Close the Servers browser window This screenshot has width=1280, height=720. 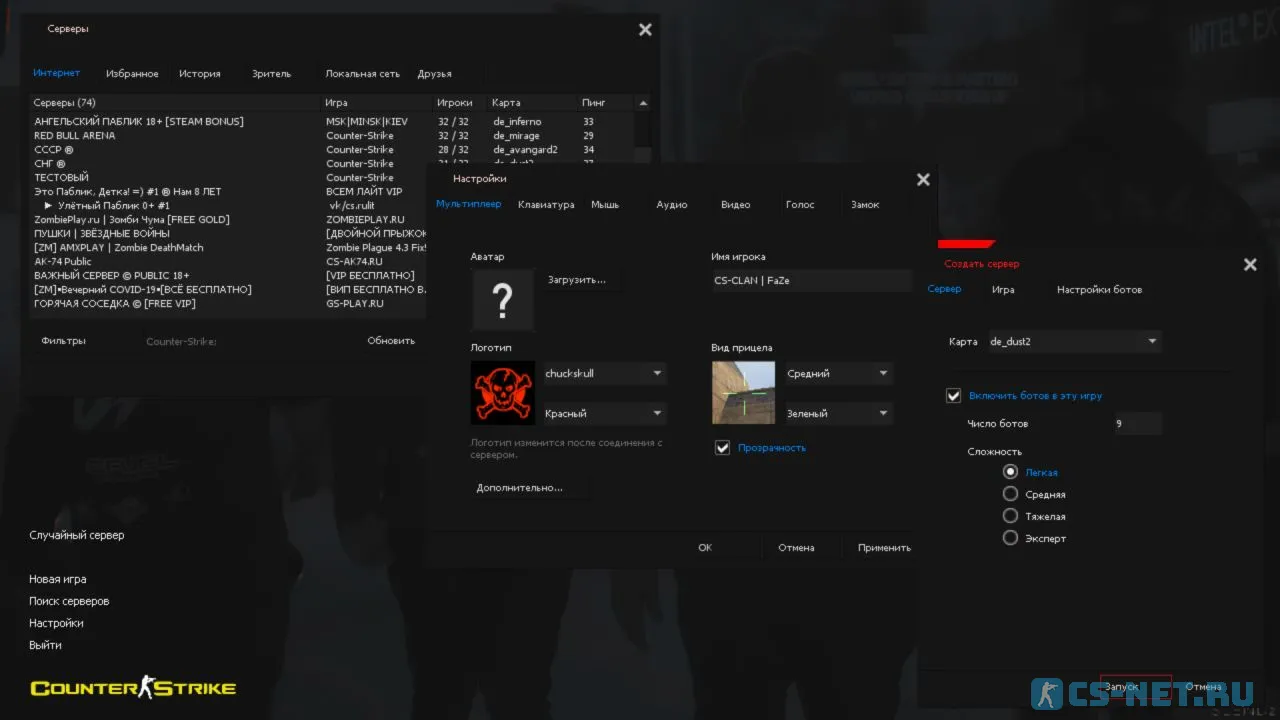pyautogui.click(x=645, y=30)
